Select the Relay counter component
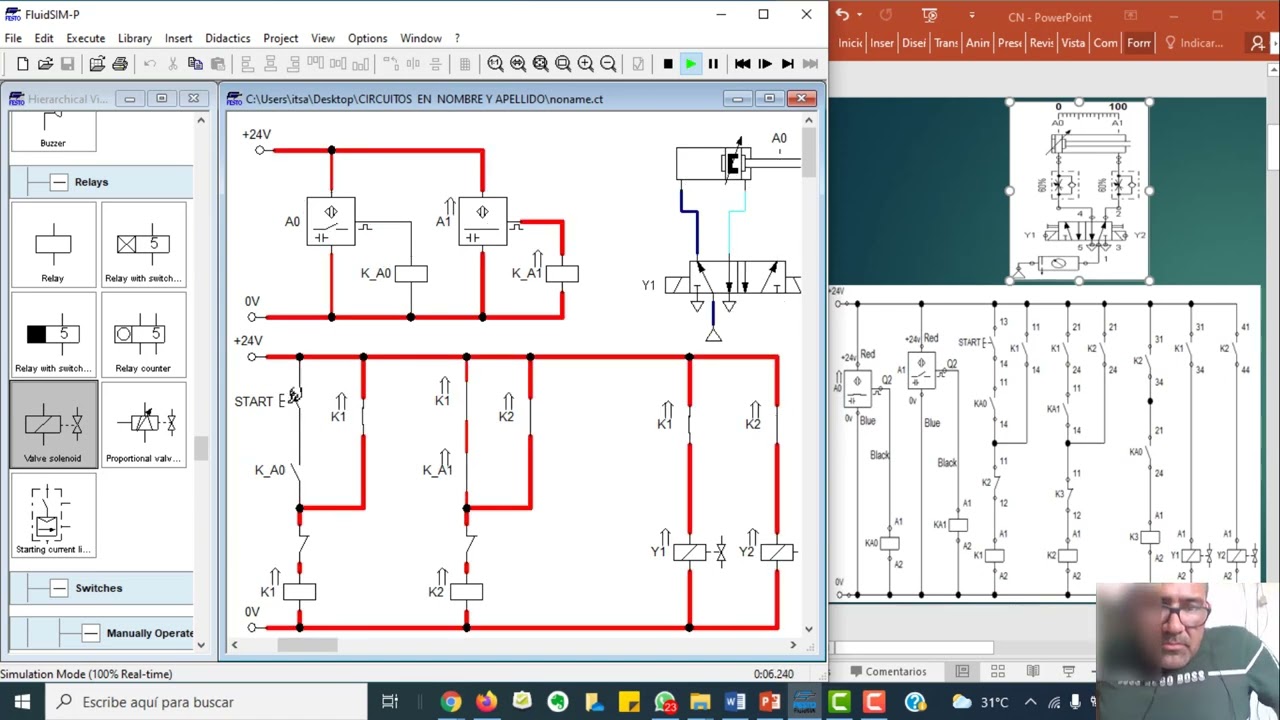 click(143, 335)
